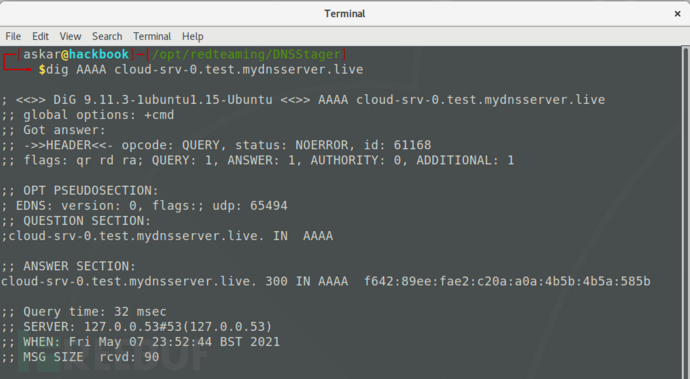This screenshot has height=379, width=690.
Task: Click the prompt path /opt/redteaming/DNSStager
Action: pyautogui.click(x=246, y=54)
